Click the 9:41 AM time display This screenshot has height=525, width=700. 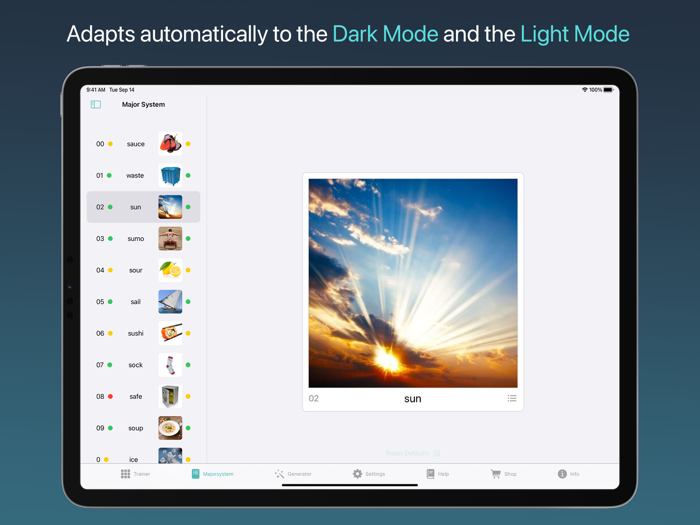96,90
